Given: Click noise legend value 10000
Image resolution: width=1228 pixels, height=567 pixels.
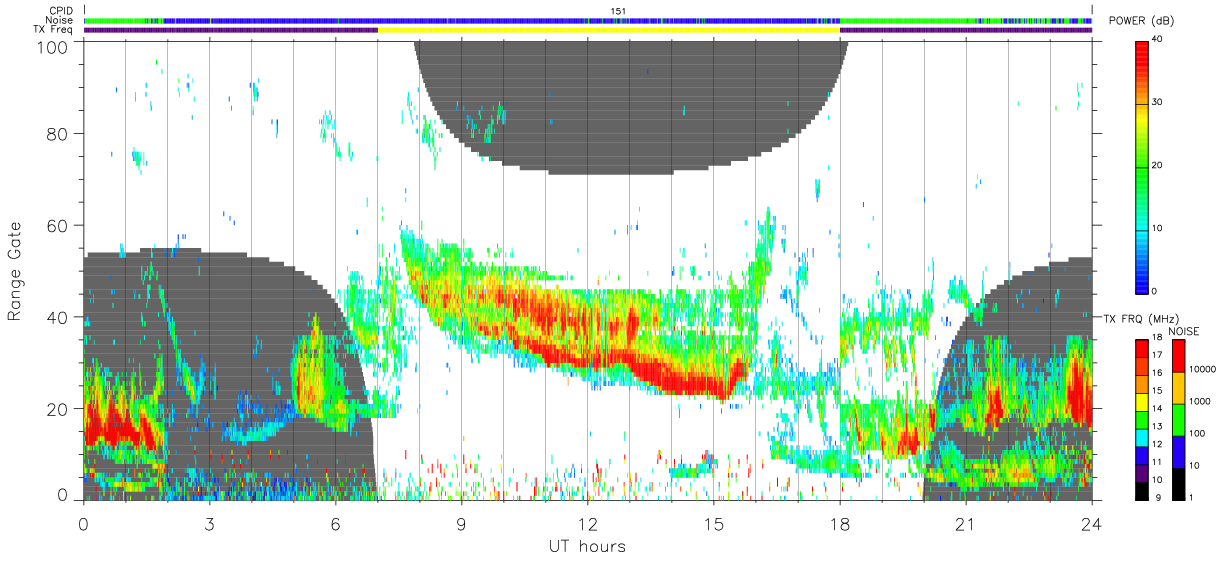Looking at the screenshot, I should [1204, 369].
